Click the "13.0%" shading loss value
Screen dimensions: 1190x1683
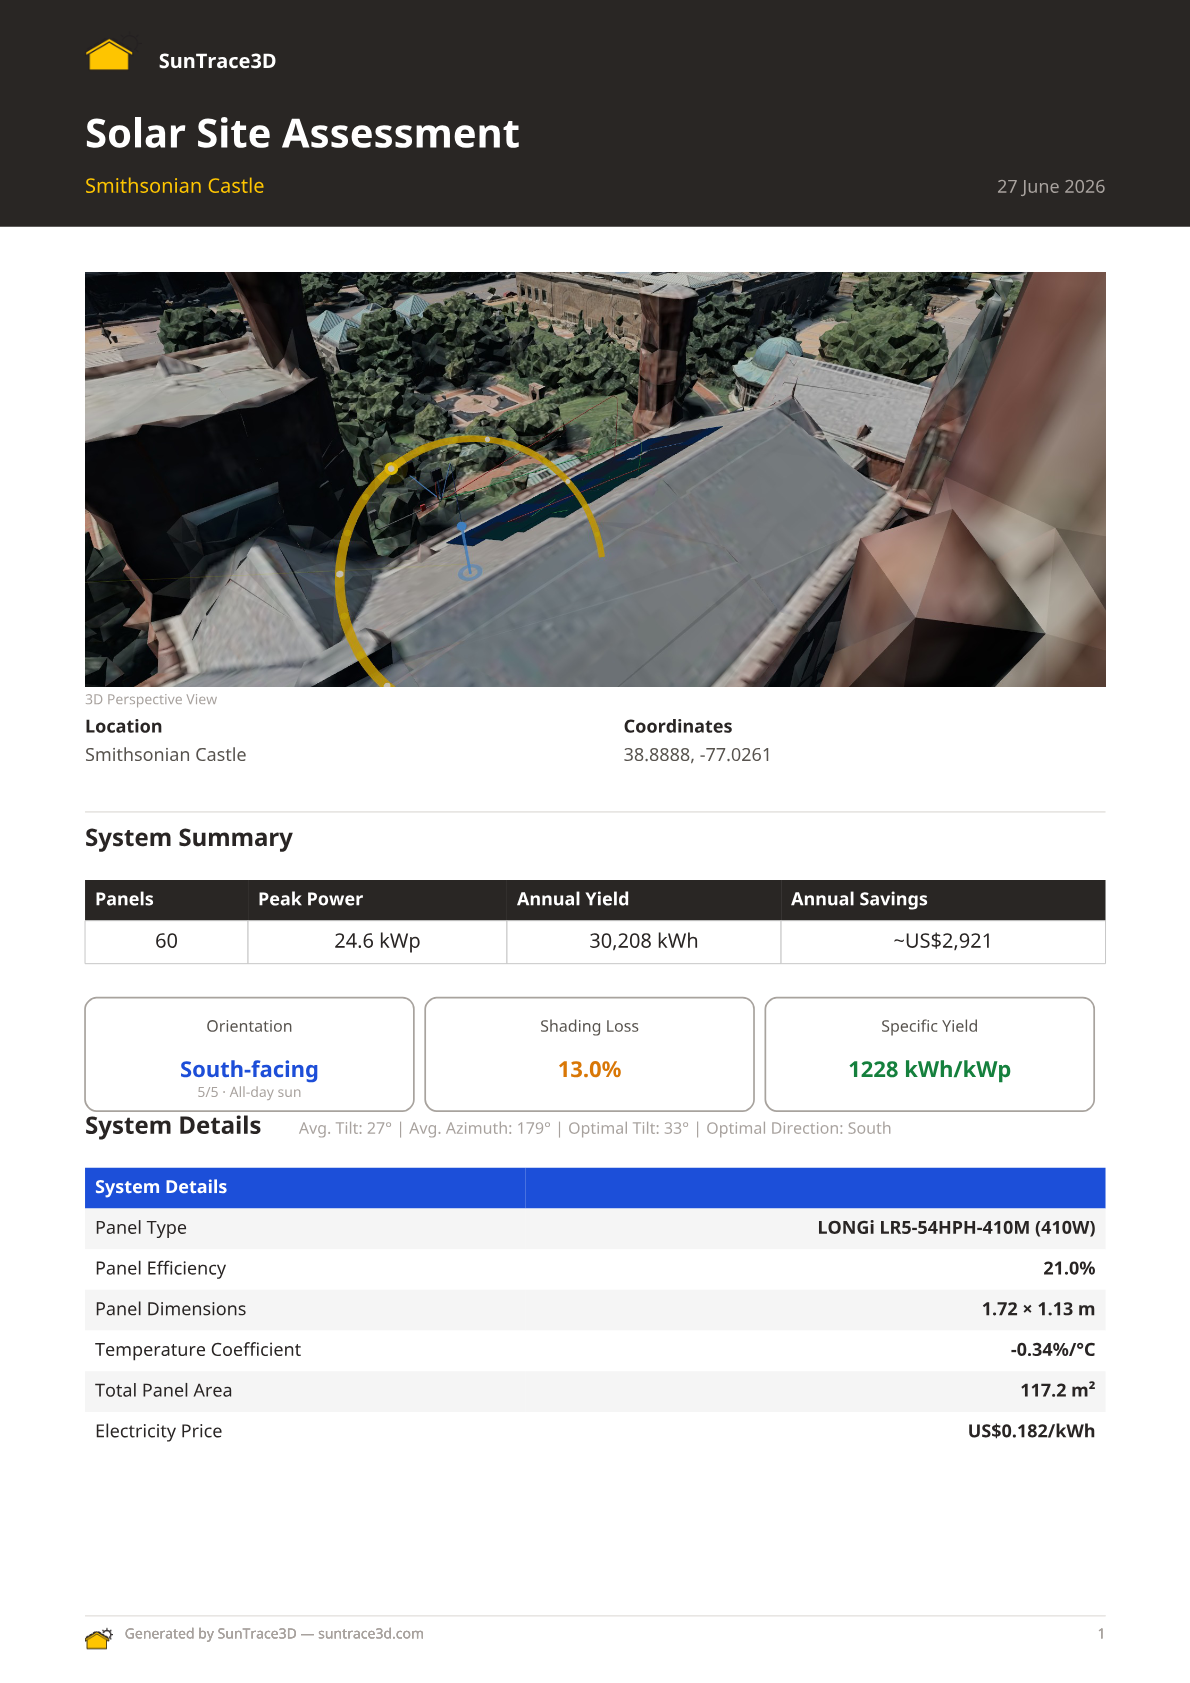coord(589,1069)
